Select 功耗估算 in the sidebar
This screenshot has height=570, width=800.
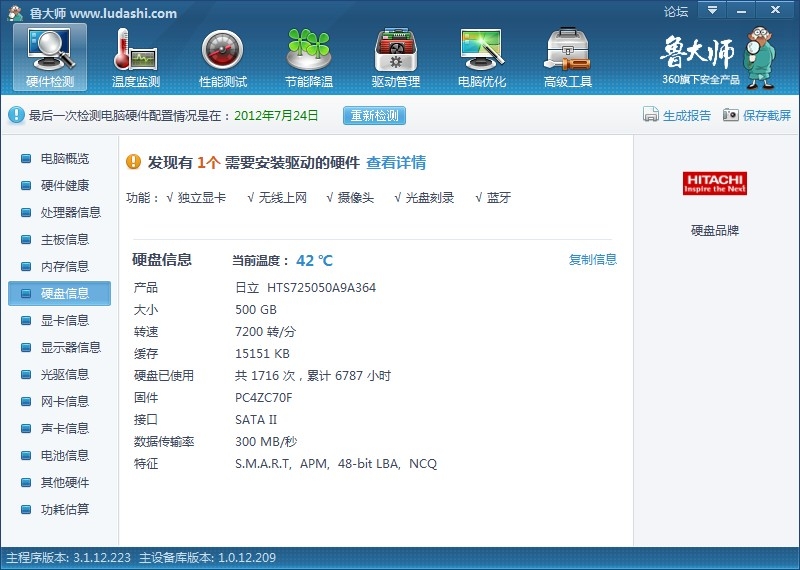tap(64, 510)
